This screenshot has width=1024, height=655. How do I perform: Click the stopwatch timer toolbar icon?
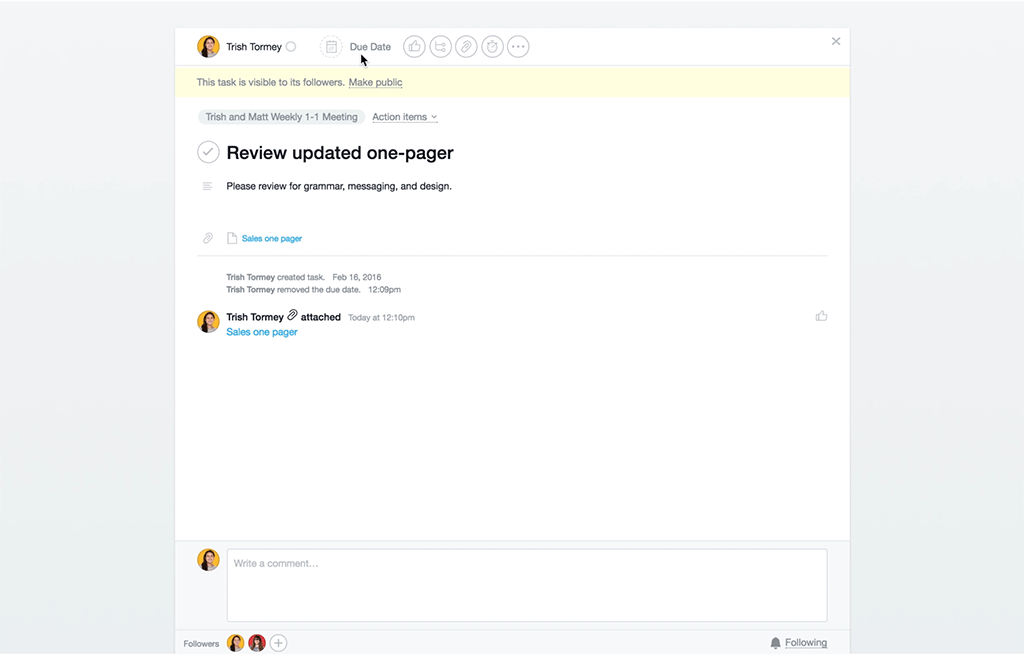(x=492, y=47)
